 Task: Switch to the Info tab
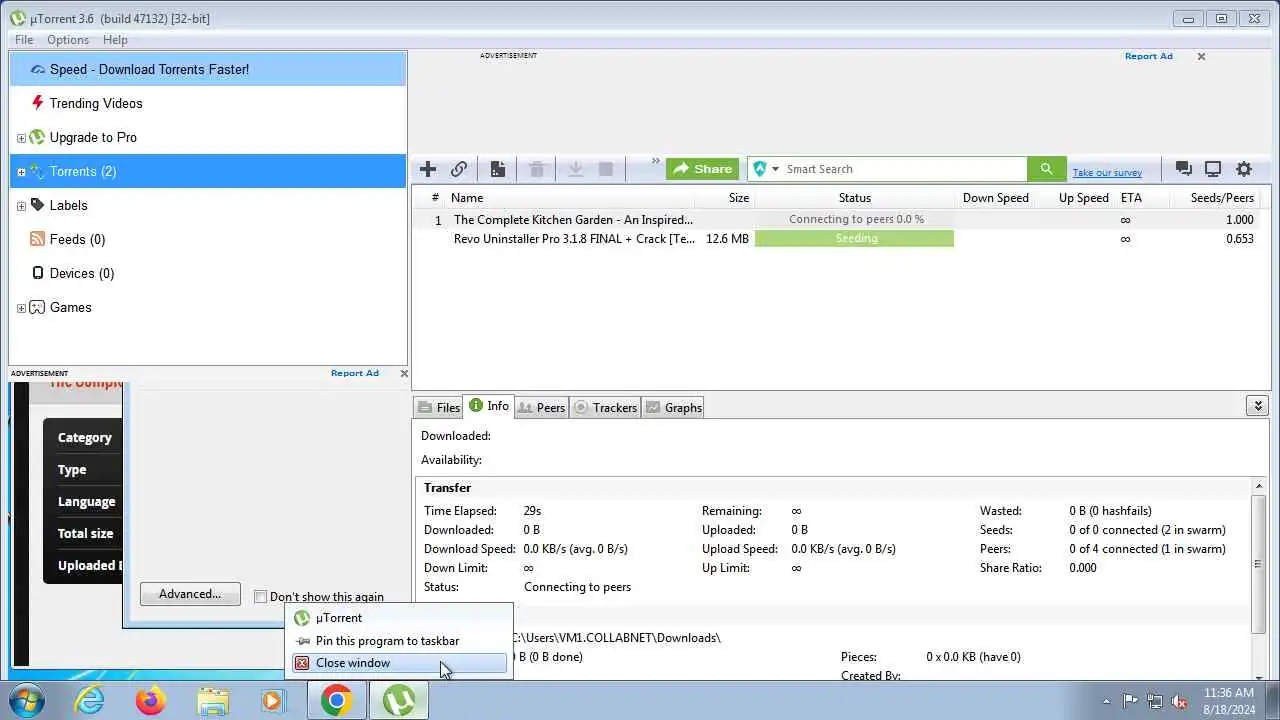[489, 406]
